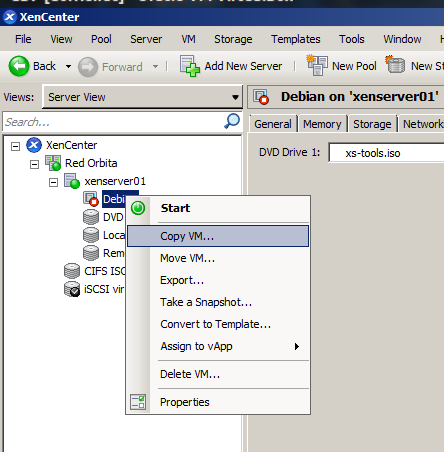The width and height of the screenshot is (444, 452).
Task: Open the Back history dropdown arrow
Action: point(68,66)
